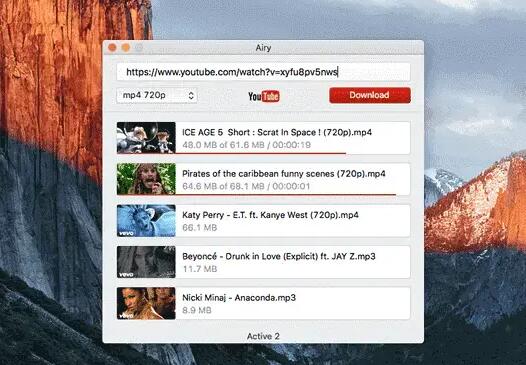Minimize the Airy window

pyautogui.click(x=126, y=48)
